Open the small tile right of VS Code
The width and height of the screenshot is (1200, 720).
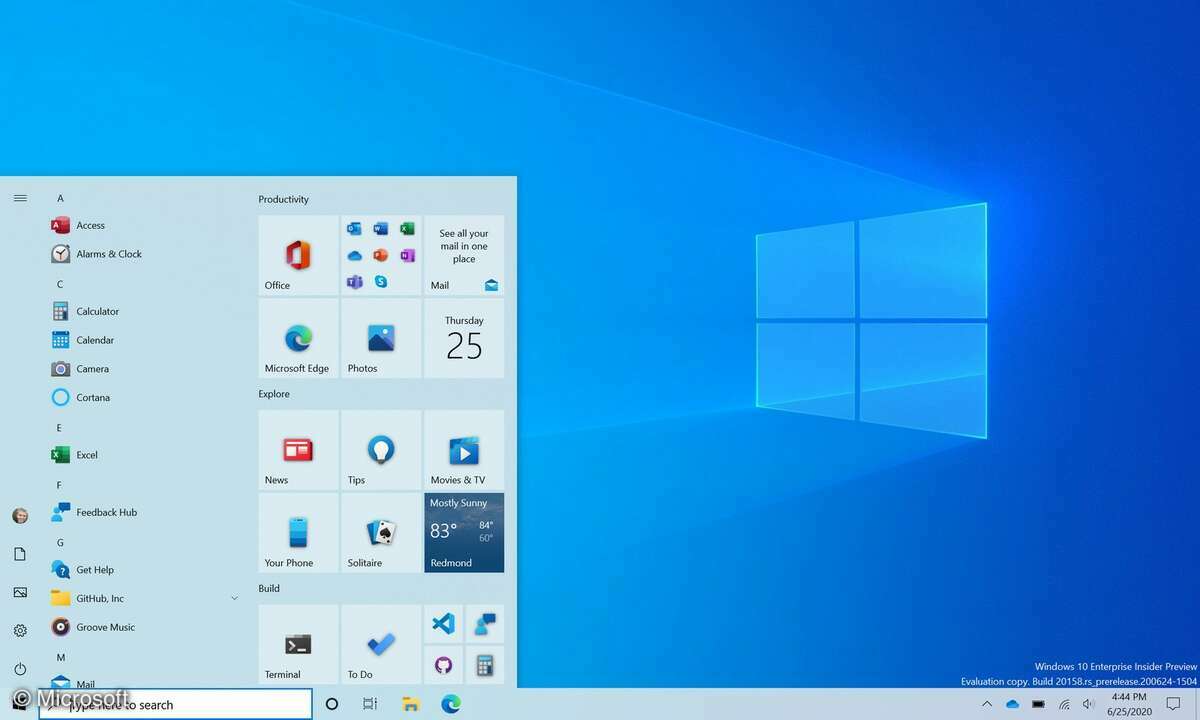485,624
